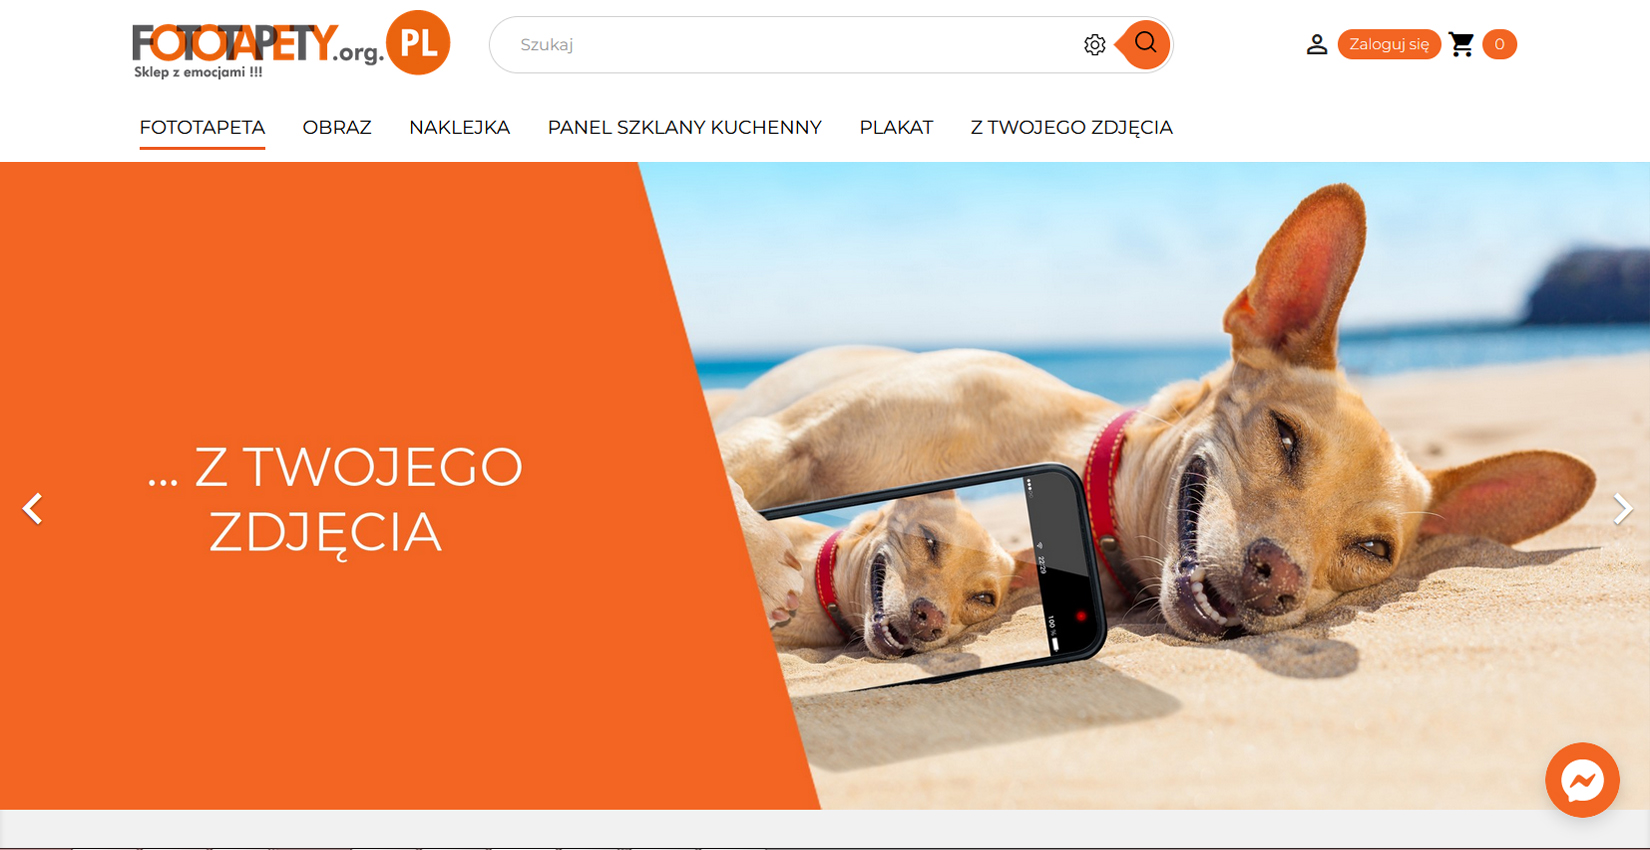Click the Zaloguj się button
The height and width of the screenshot is (850, 1650).
(1389, 44)
